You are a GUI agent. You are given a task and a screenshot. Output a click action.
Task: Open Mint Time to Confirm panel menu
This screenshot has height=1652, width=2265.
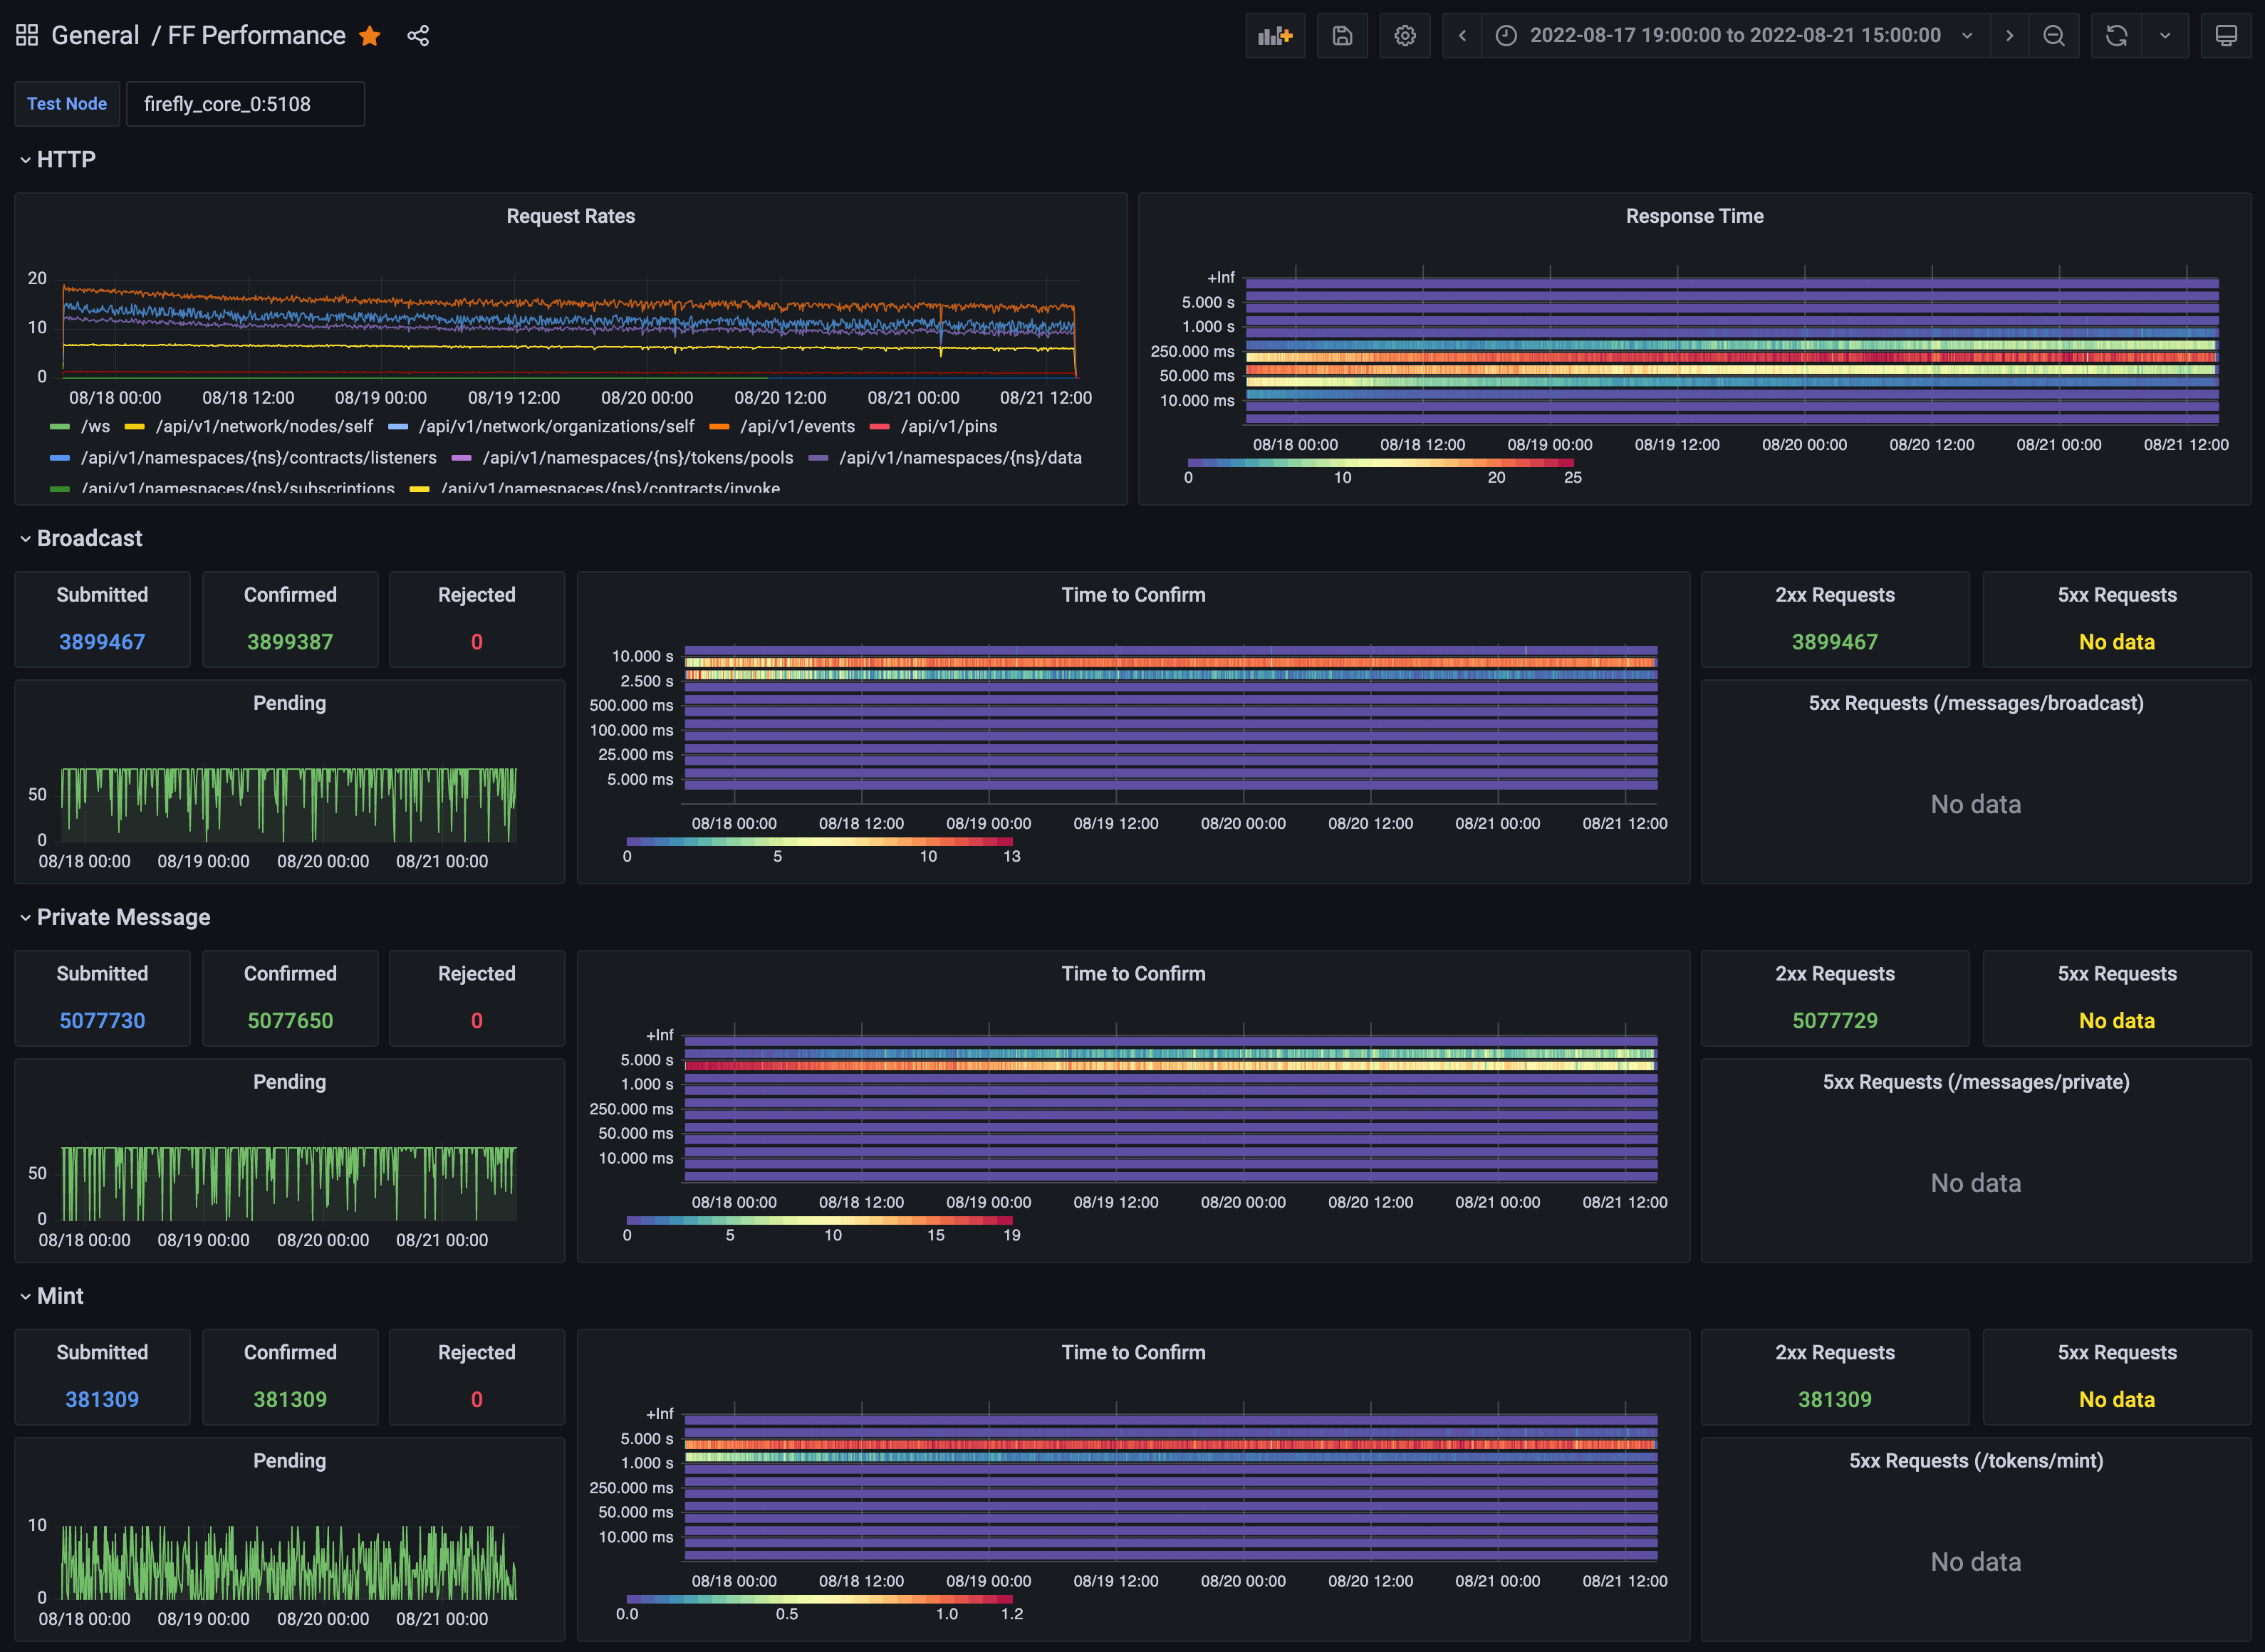(1133, 1353)
